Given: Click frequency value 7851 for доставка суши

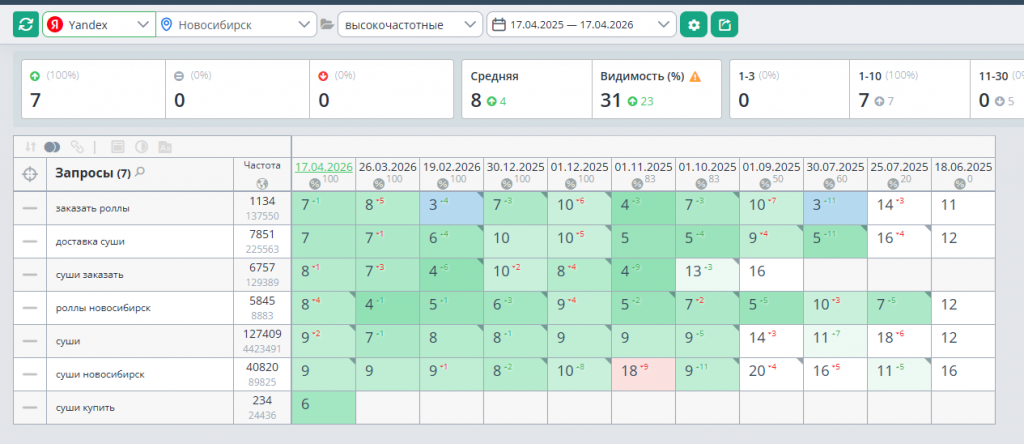Looking at the screenshot, I should (x=262, y=234).
